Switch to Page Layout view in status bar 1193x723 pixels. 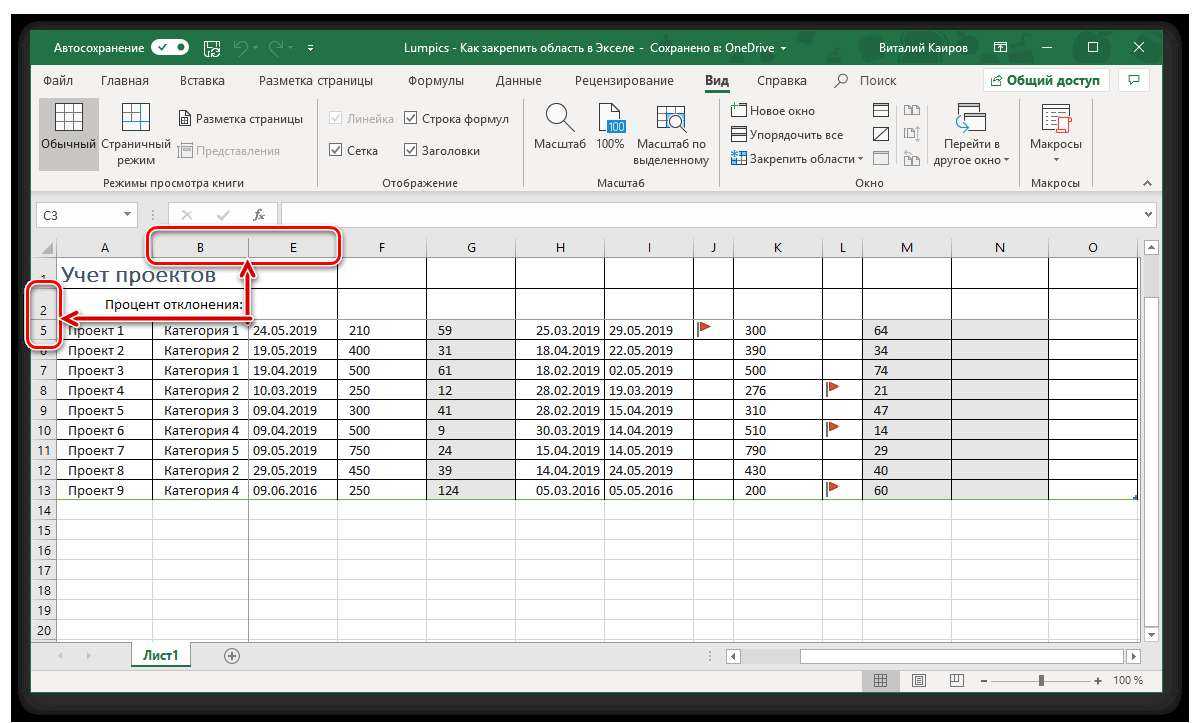coord(918,680)
